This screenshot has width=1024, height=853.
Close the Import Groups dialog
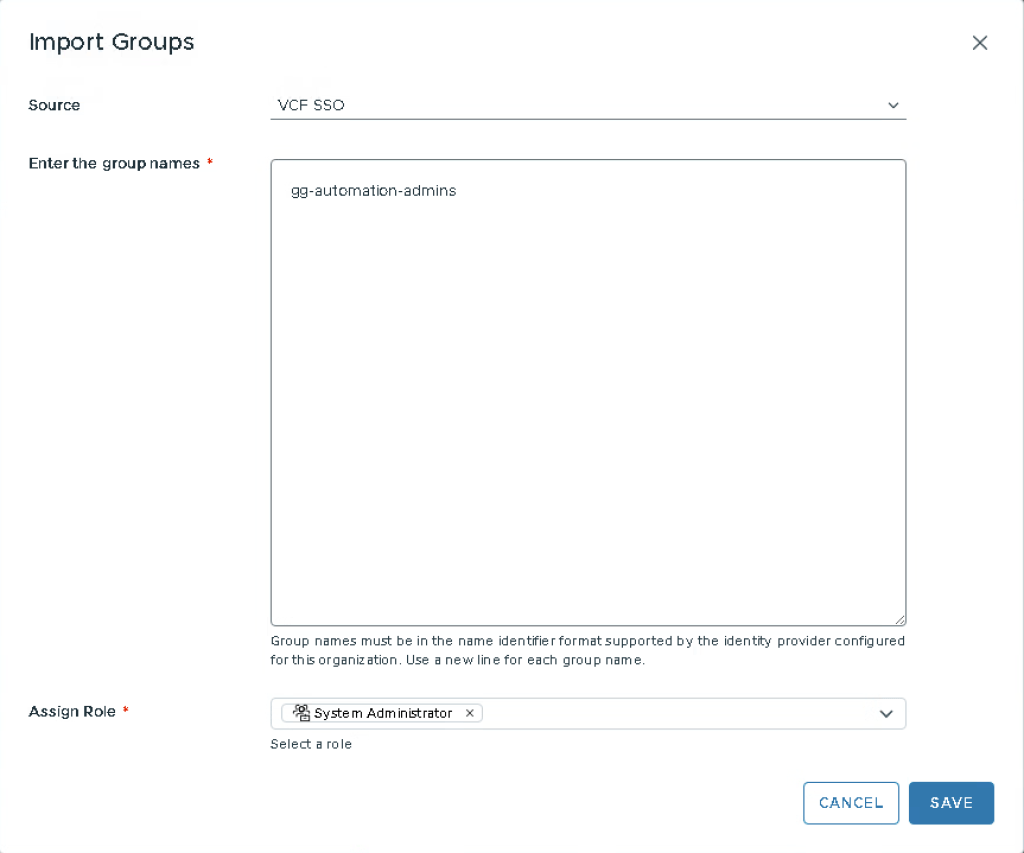(979, 42)
